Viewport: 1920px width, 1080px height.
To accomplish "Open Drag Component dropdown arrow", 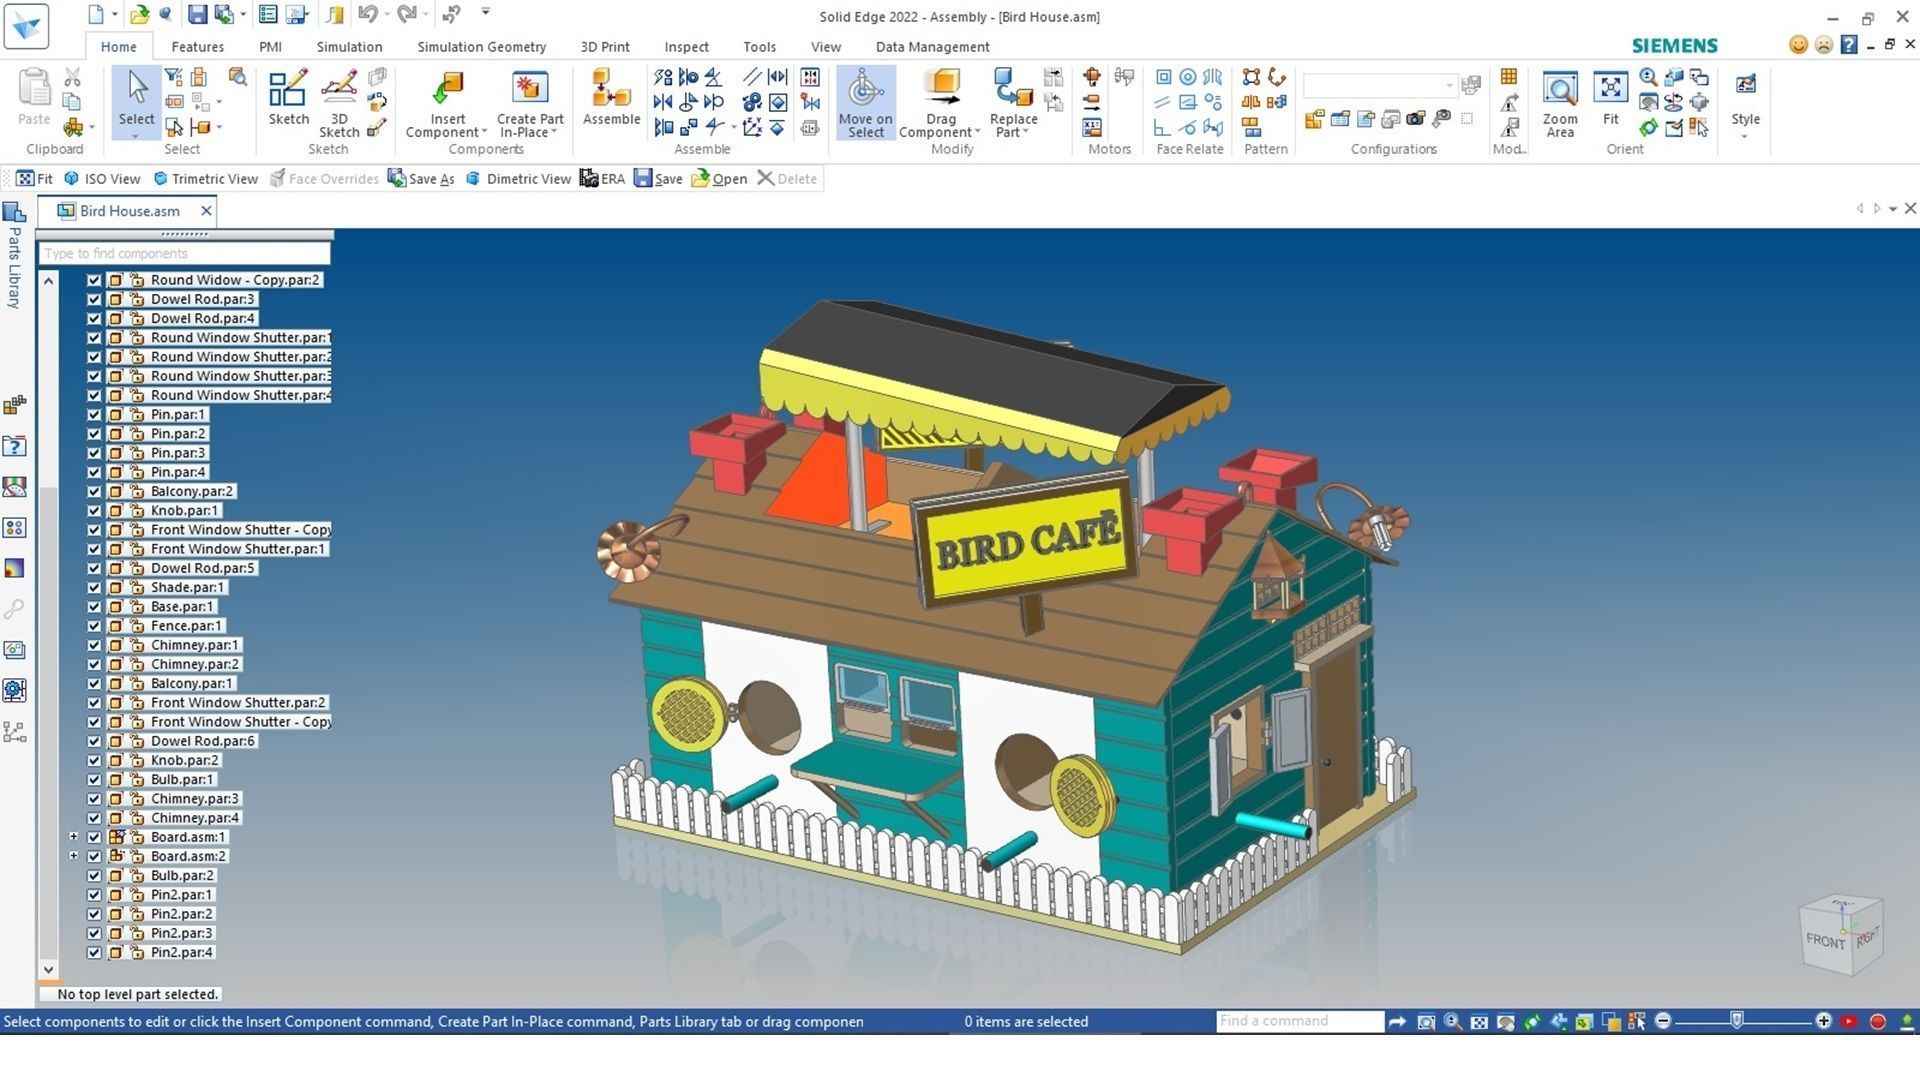I will tap(977, 132).
